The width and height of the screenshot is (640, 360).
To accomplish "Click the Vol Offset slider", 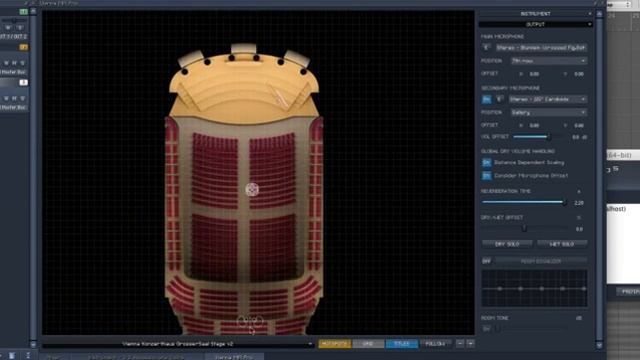I will (537, 137).
